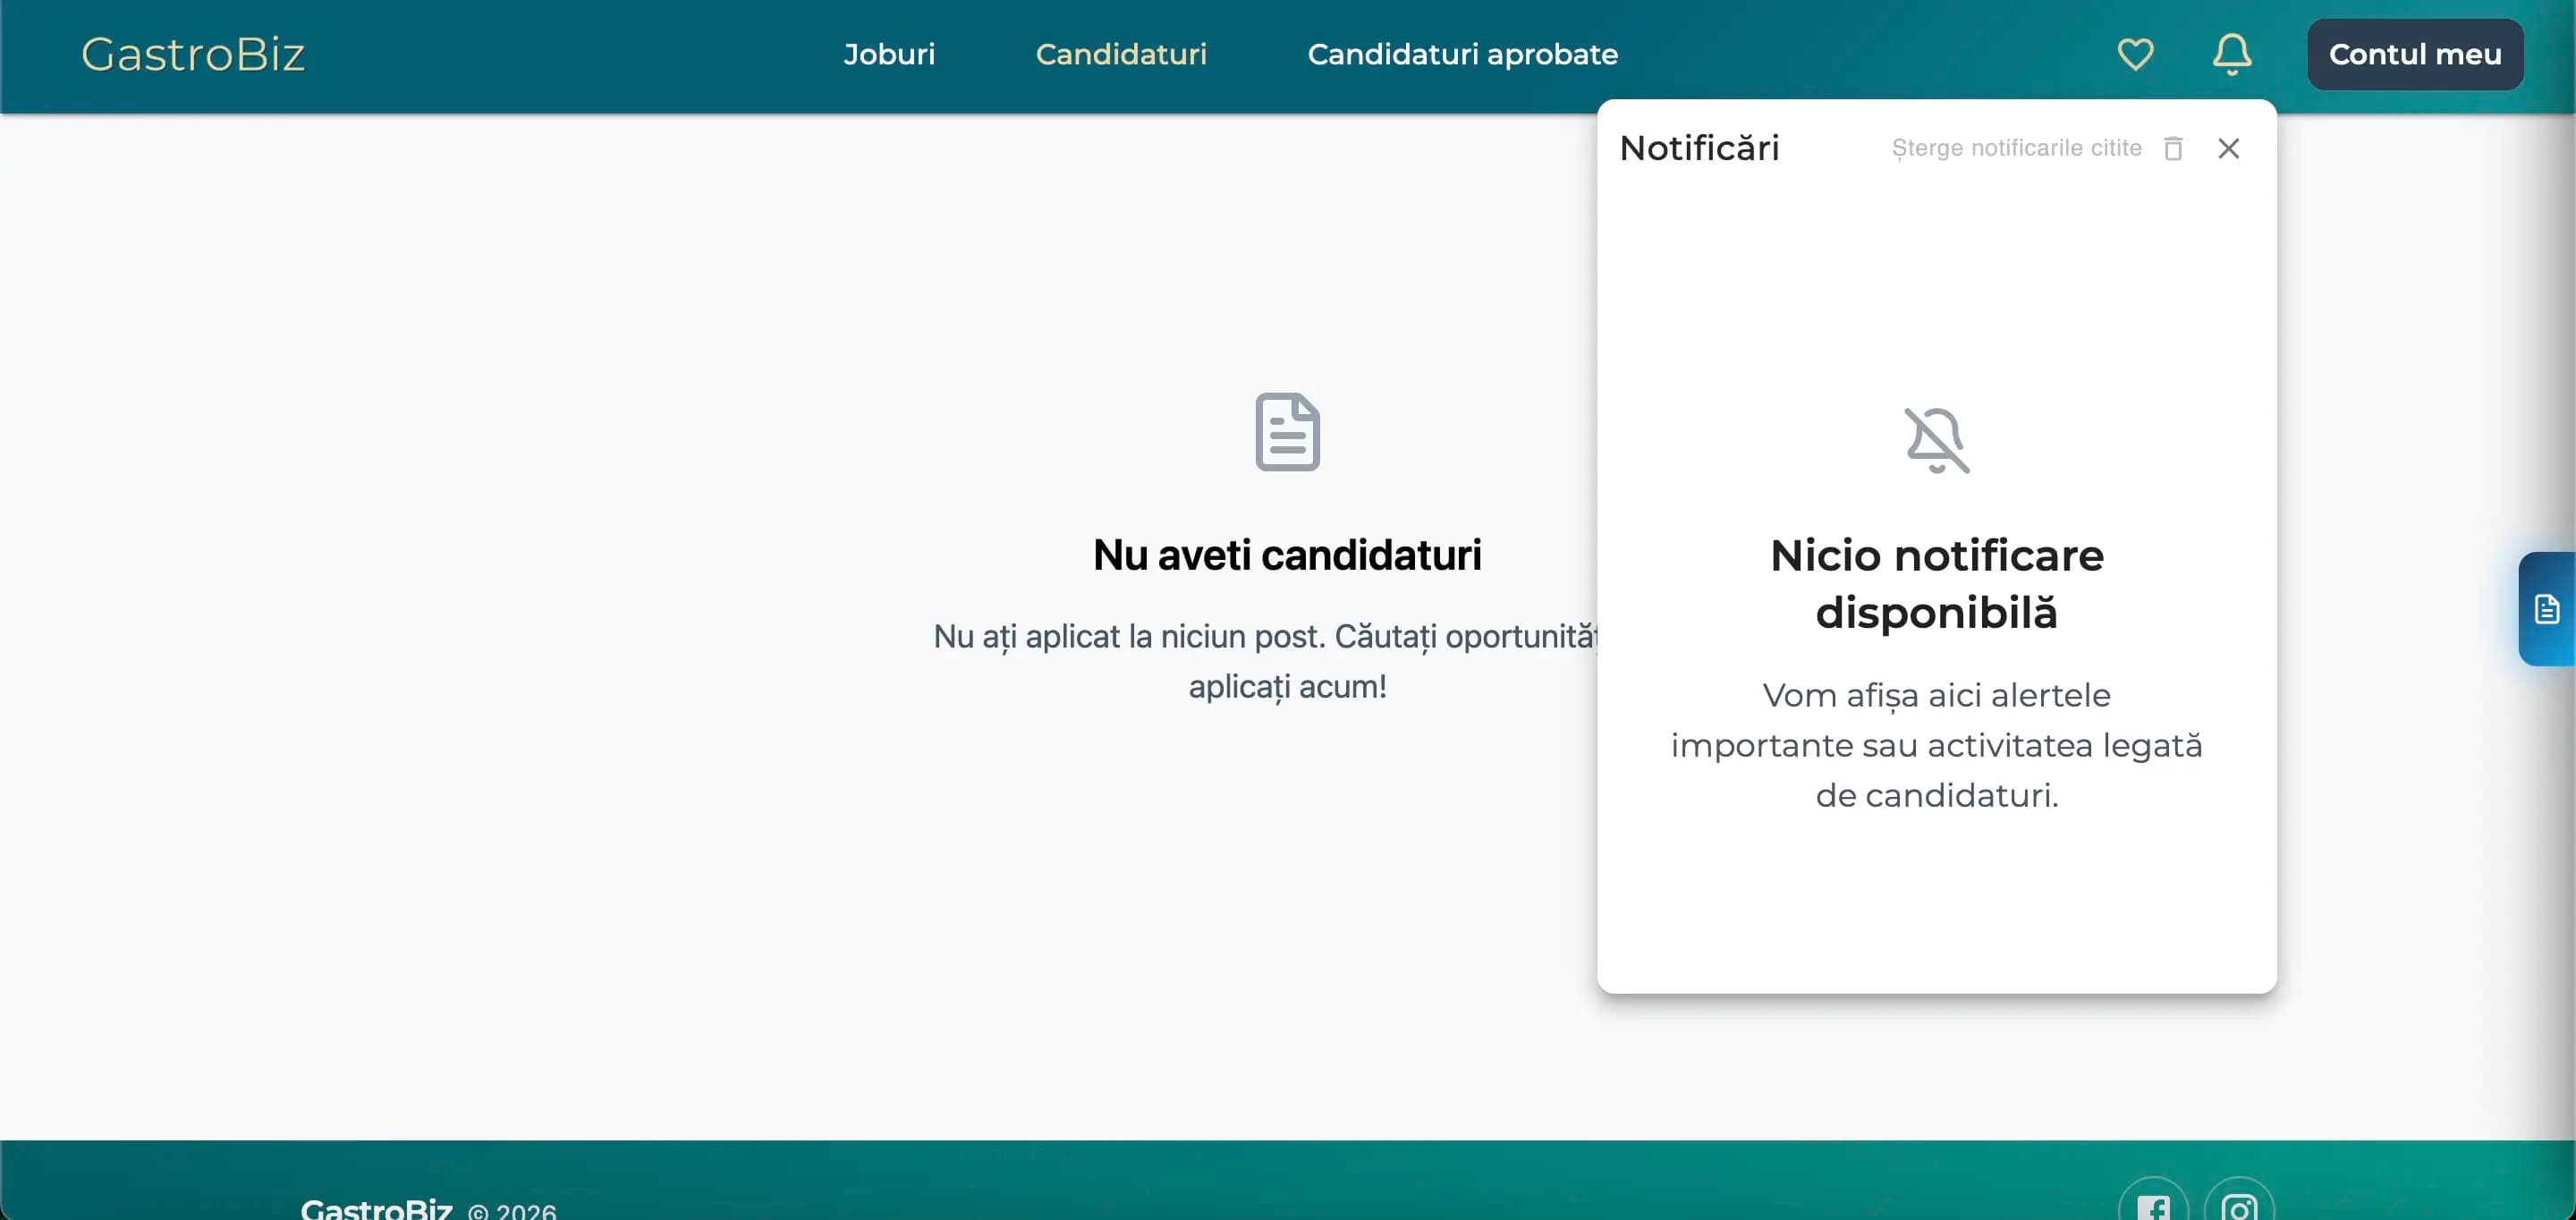Click the footer GastroBiz logo text
The image size is (2576, 1220).
[x=376, y=1208]
